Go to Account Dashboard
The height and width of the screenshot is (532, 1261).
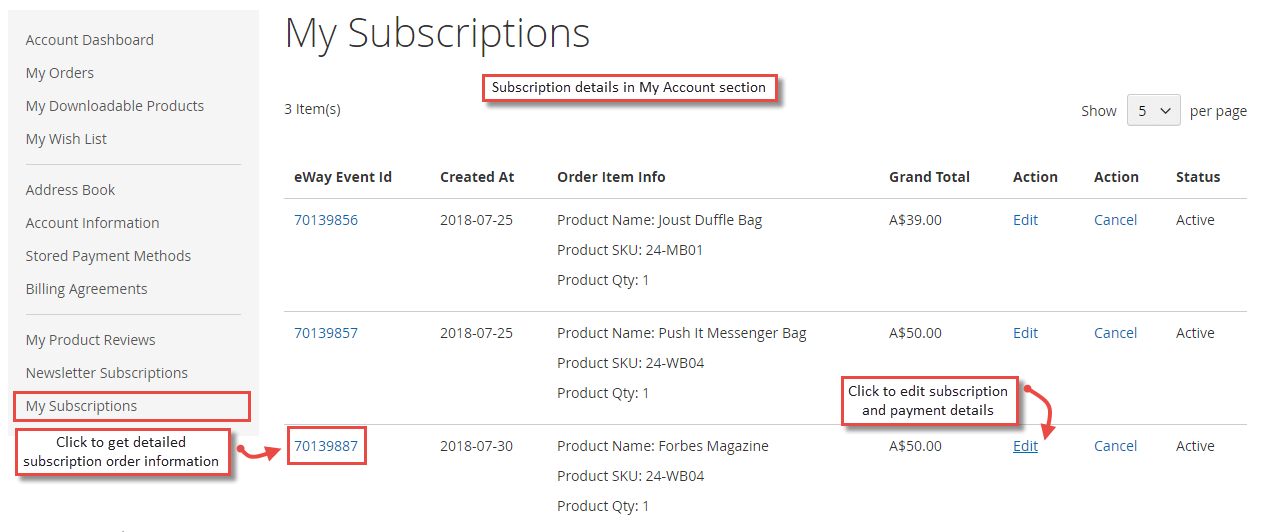[x=90, y=40]
